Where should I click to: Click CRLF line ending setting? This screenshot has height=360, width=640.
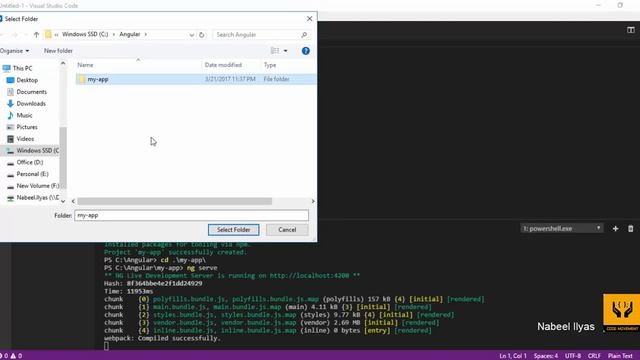click(x=594, y=356)
